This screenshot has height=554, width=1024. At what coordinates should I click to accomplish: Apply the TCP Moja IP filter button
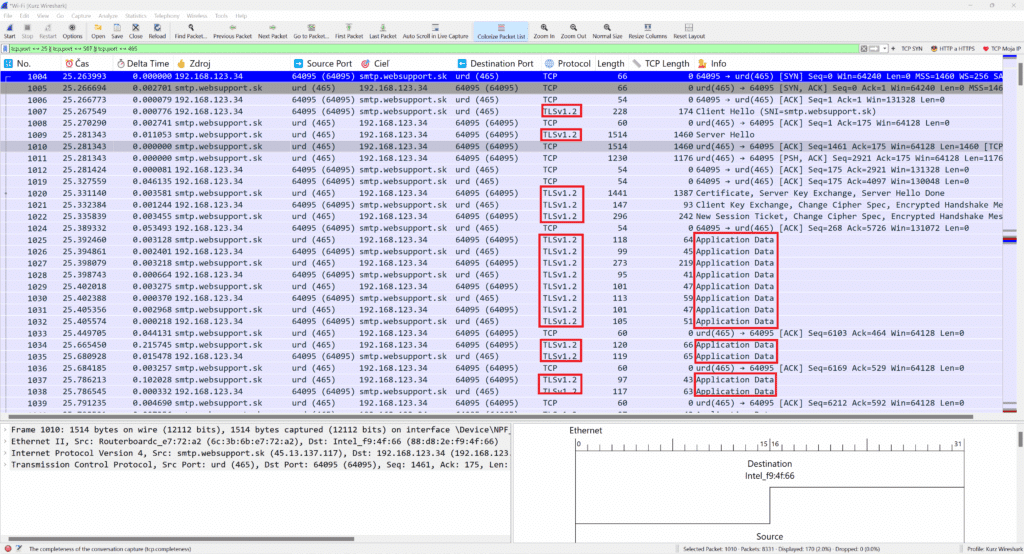(1002, 49)
